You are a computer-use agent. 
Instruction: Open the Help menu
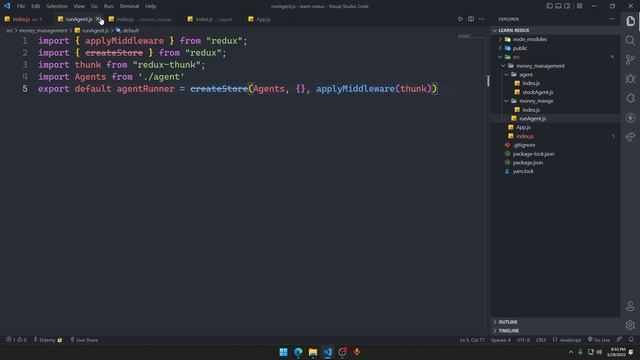tap(150, 6)
